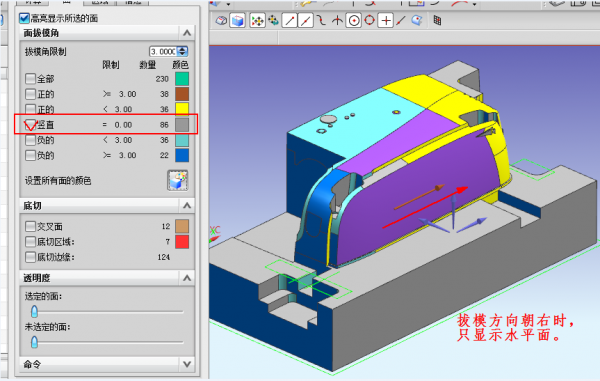Tick the 底切区域 undercut regions checkbox
Viewport: 600px width, 381px height.
[30, 242]
